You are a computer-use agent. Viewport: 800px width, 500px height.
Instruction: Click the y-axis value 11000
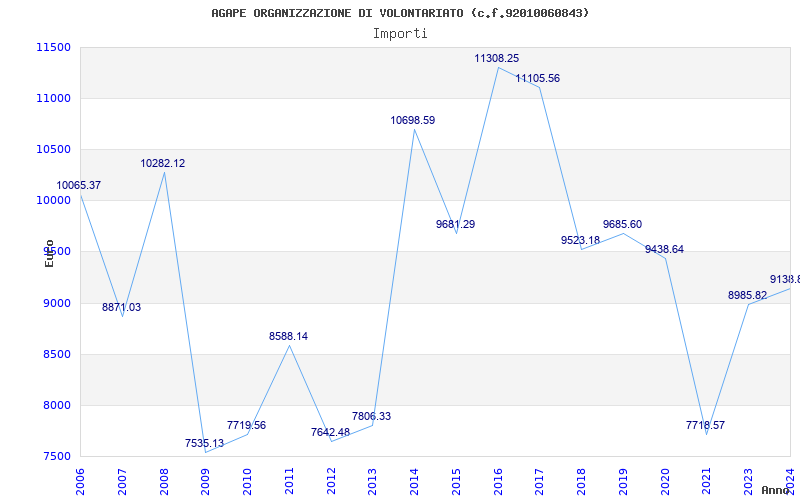pyautogui.click(x=54, y=98)
